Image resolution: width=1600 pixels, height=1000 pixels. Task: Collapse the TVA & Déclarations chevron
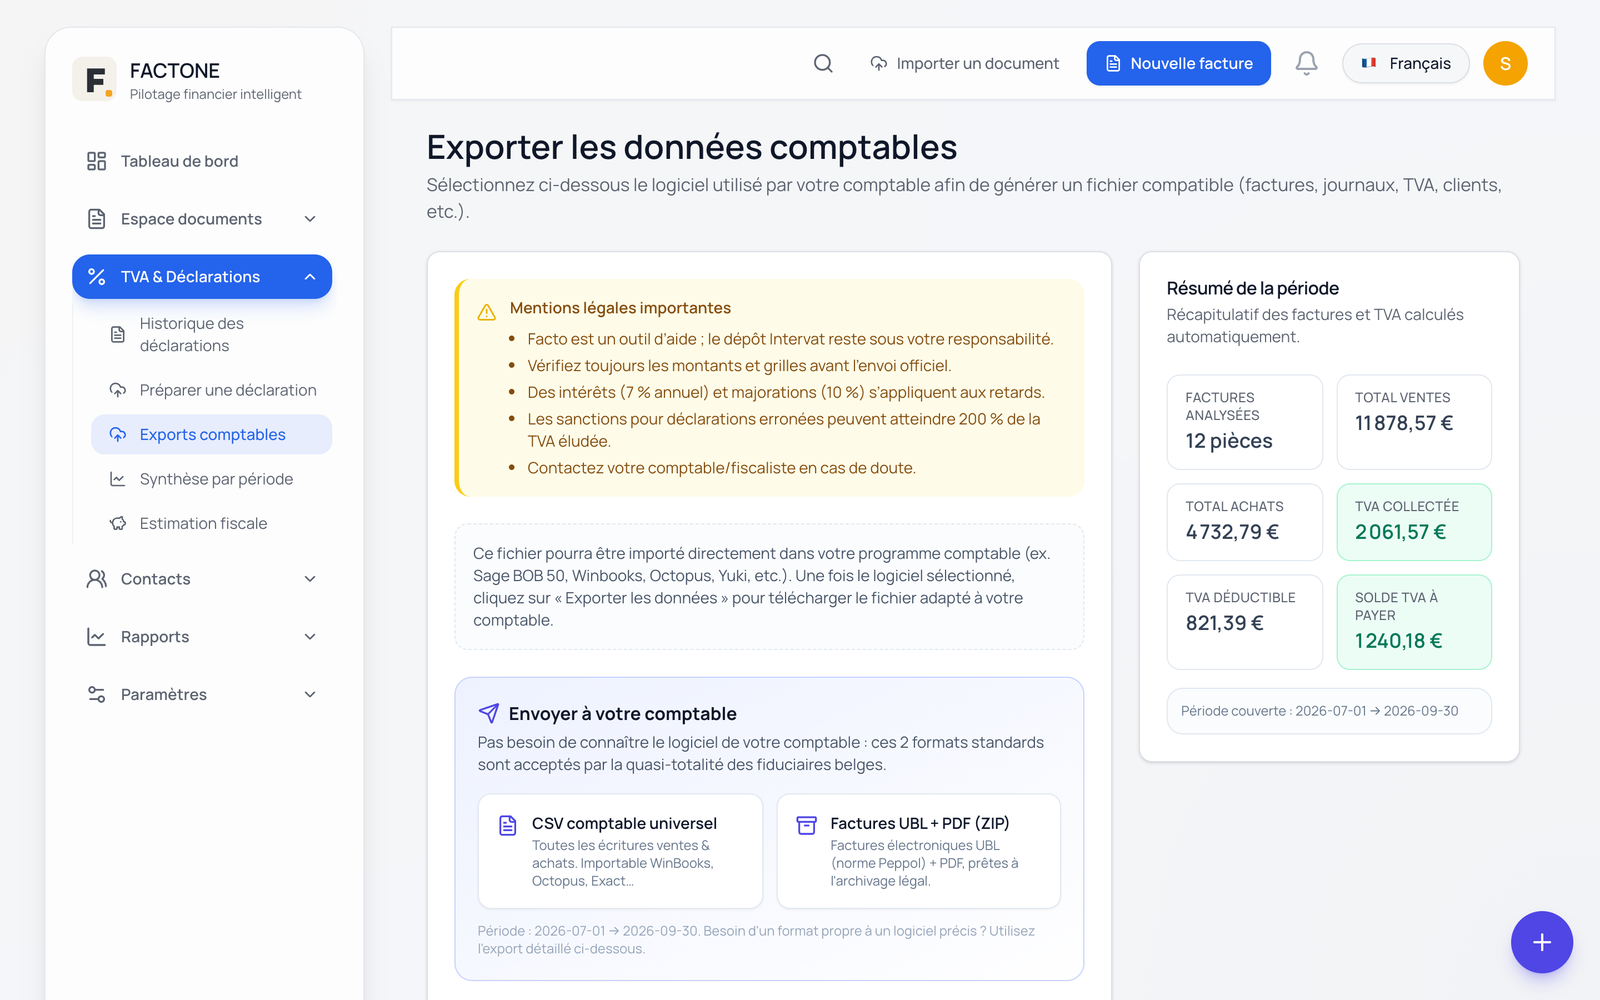pyautogui.click(x=310, y=277)
